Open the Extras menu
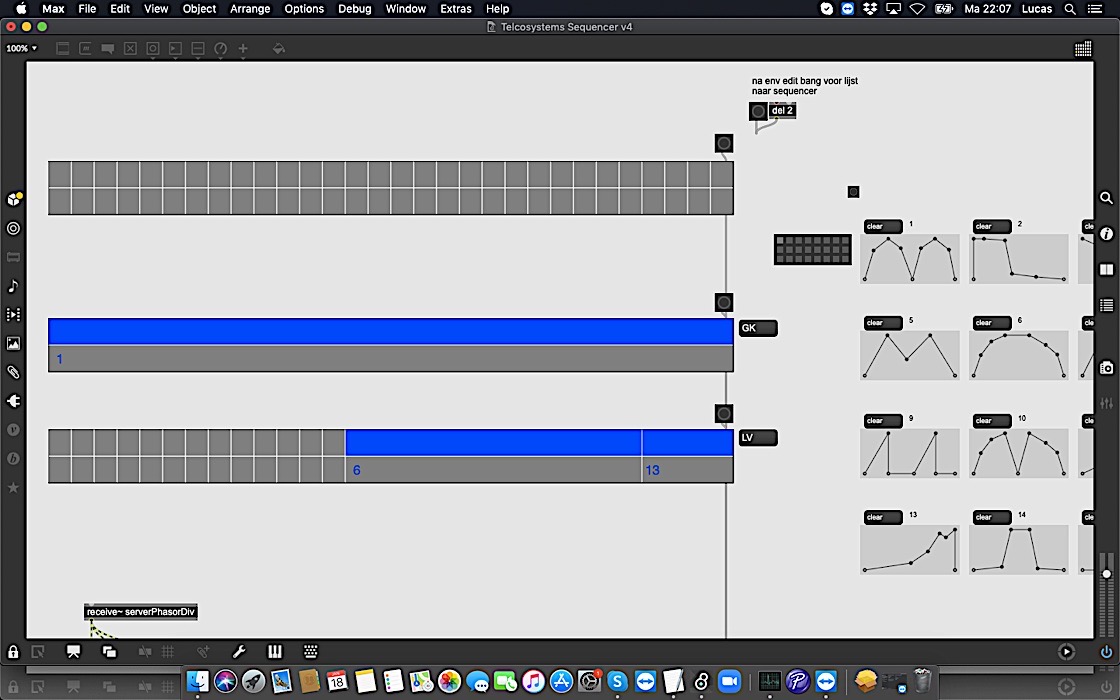The image size is (1120, 700). (455, 9)
